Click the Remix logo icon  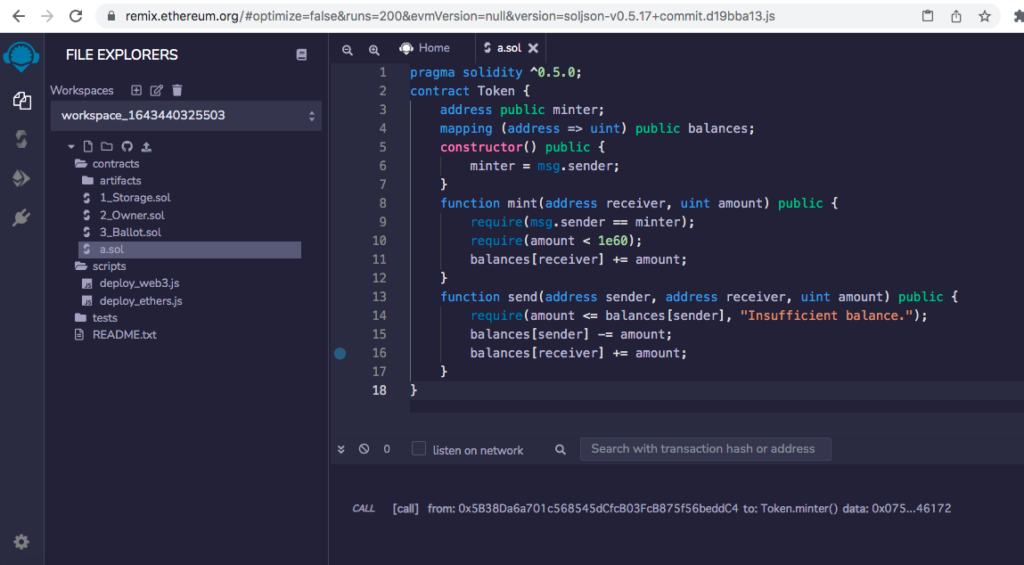click(22, 57)
